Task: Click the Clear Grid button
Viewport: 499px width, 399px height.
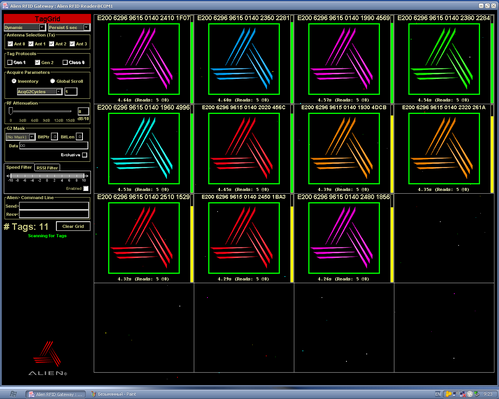Action: (73, 226)
